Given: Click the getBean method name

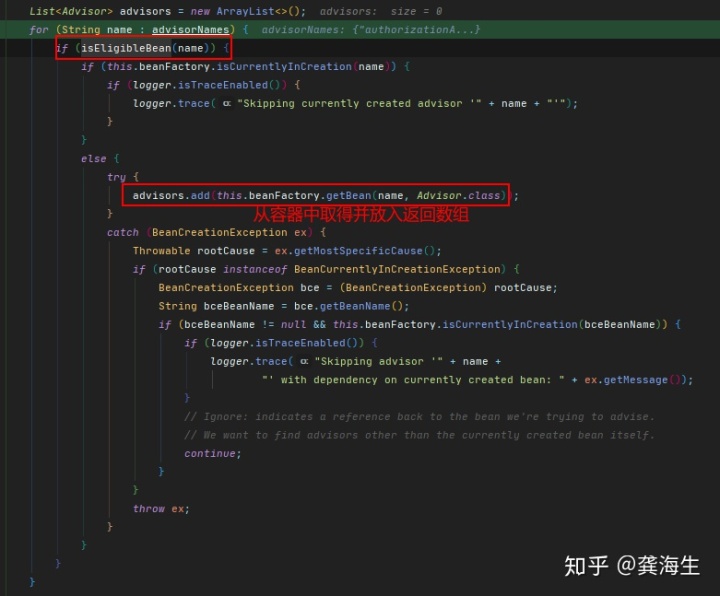Looking at the screenshot, I should tap(349, 196).
